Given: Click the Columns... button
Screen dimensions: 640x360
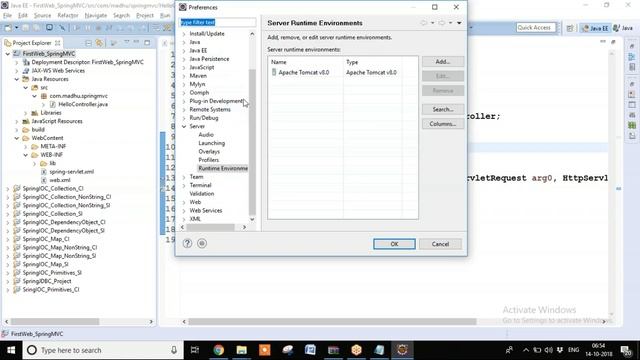Looking at the screenshot, I should pyautogui.click(x=443, y=124).
